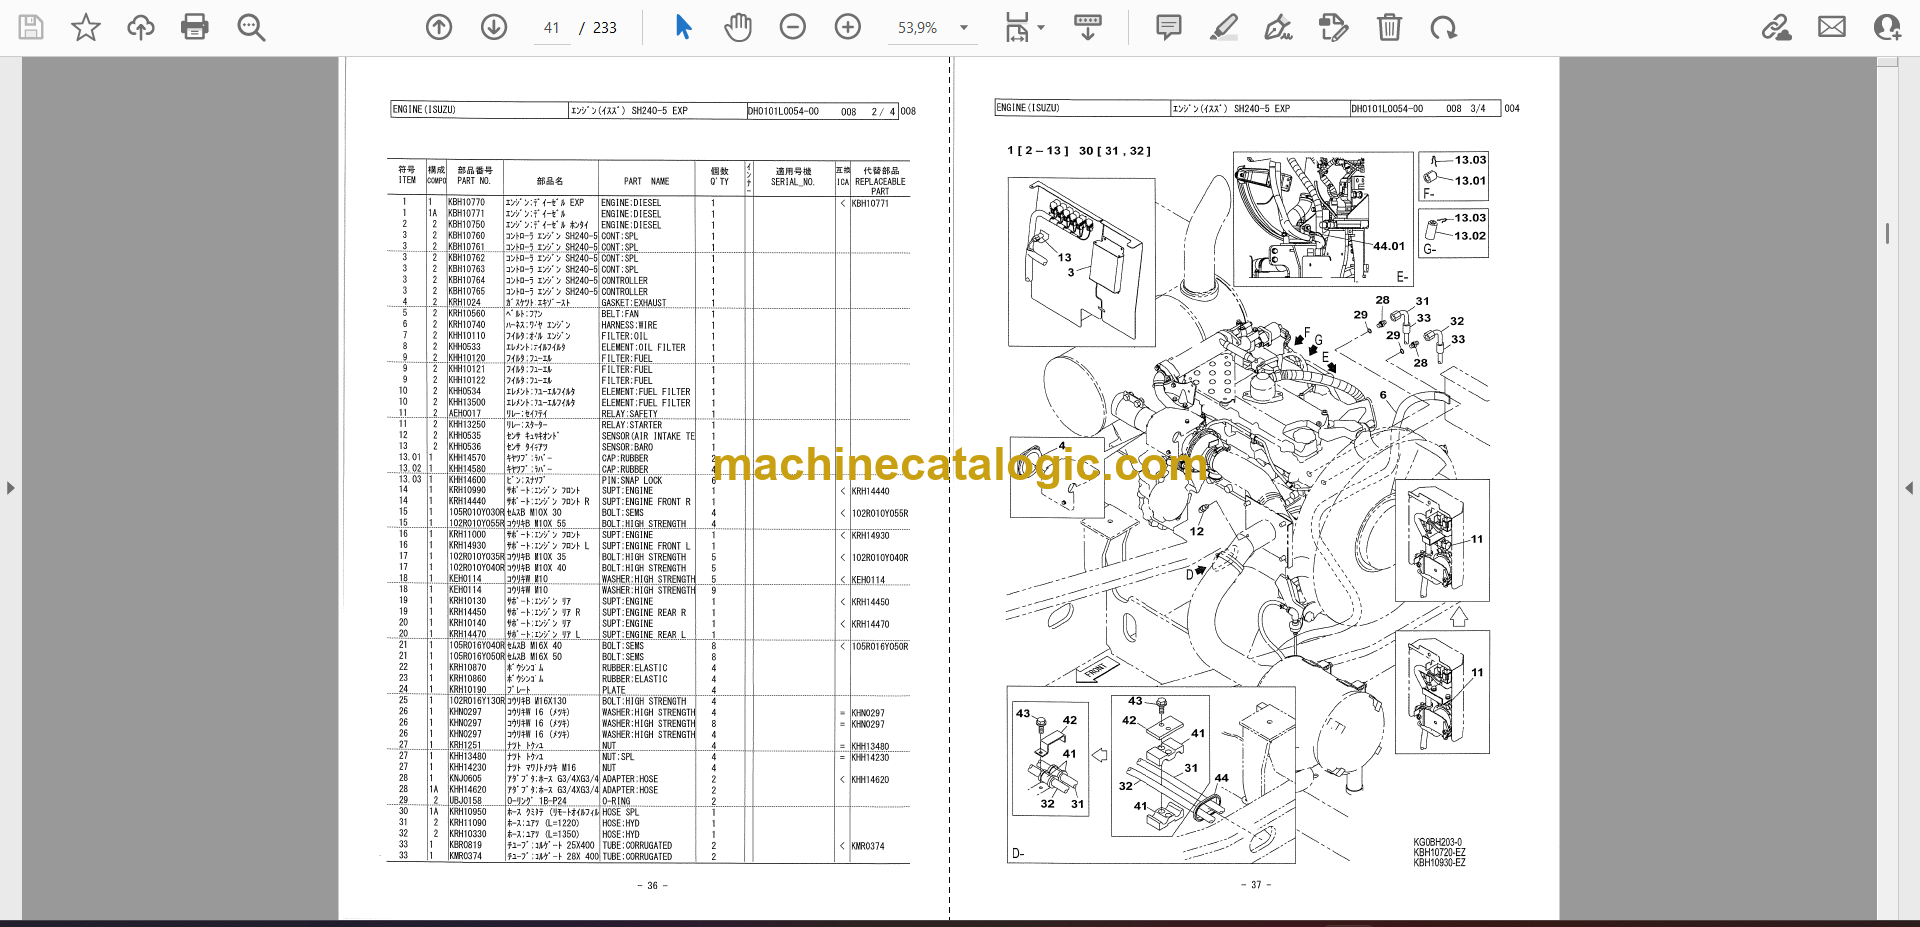This screenshot has width=1920, height=927.
Task: Expand the right tools pane
Action: pyautogui.click(x=1909, y=488)
